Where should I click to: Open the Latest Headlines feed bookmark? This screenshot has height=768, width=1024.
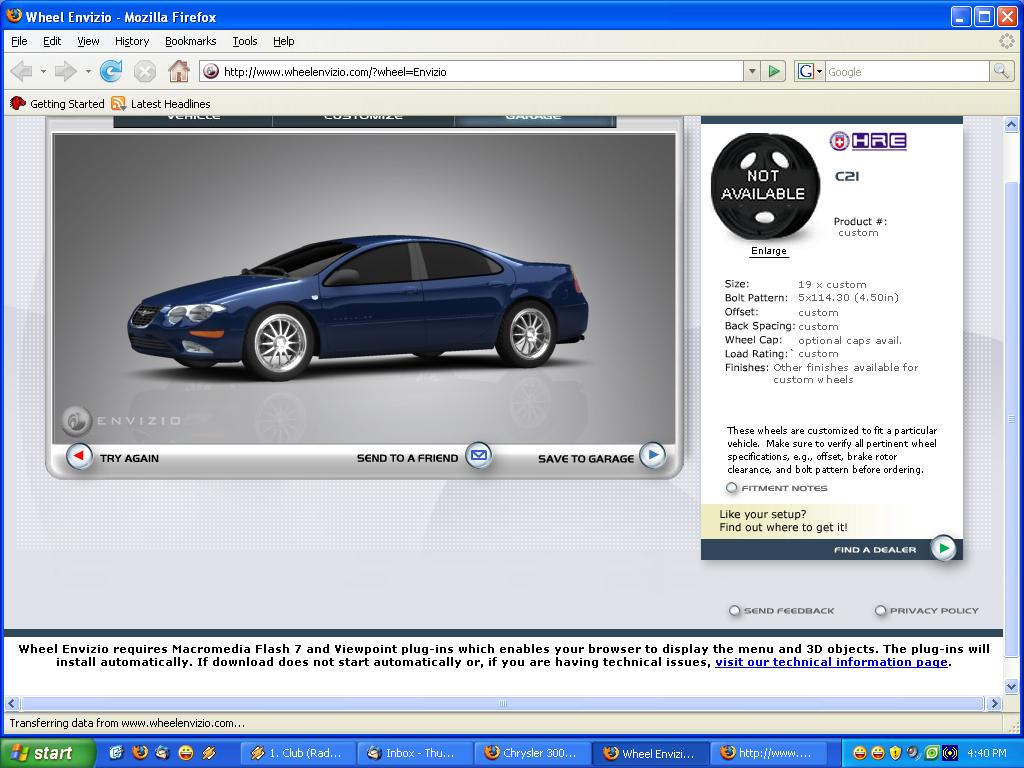(x=161, y=104)
